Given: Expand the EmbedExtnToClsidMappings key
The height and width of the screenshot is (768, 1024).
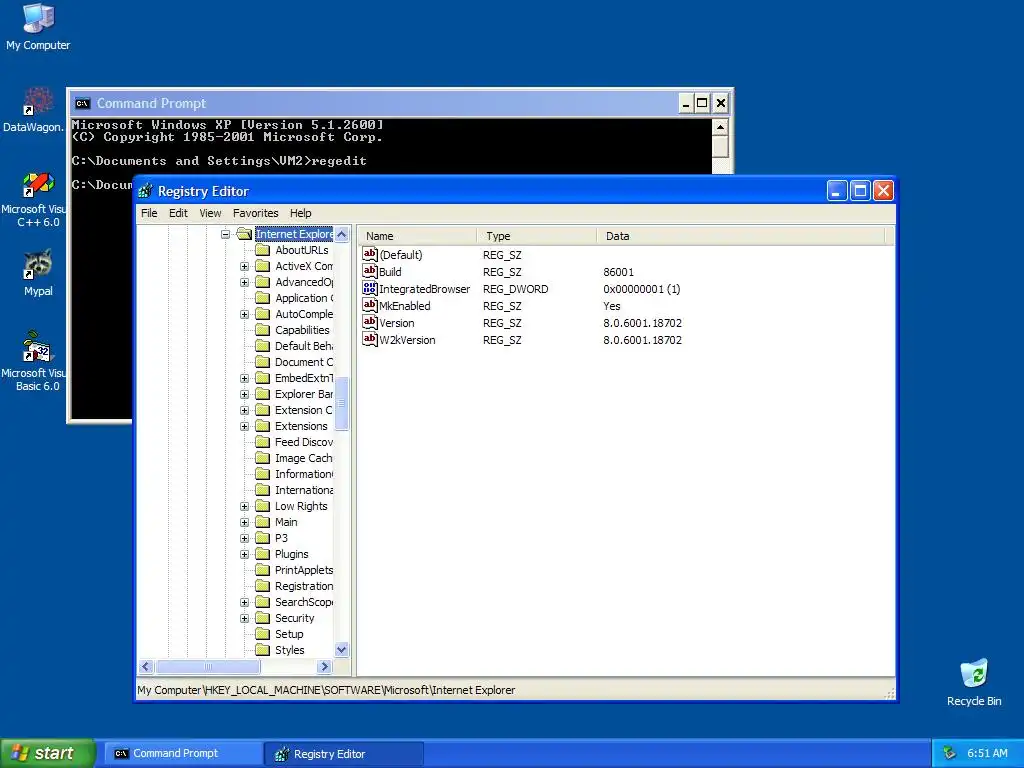Looking at the screenshot, I should [x=244, y=378].
